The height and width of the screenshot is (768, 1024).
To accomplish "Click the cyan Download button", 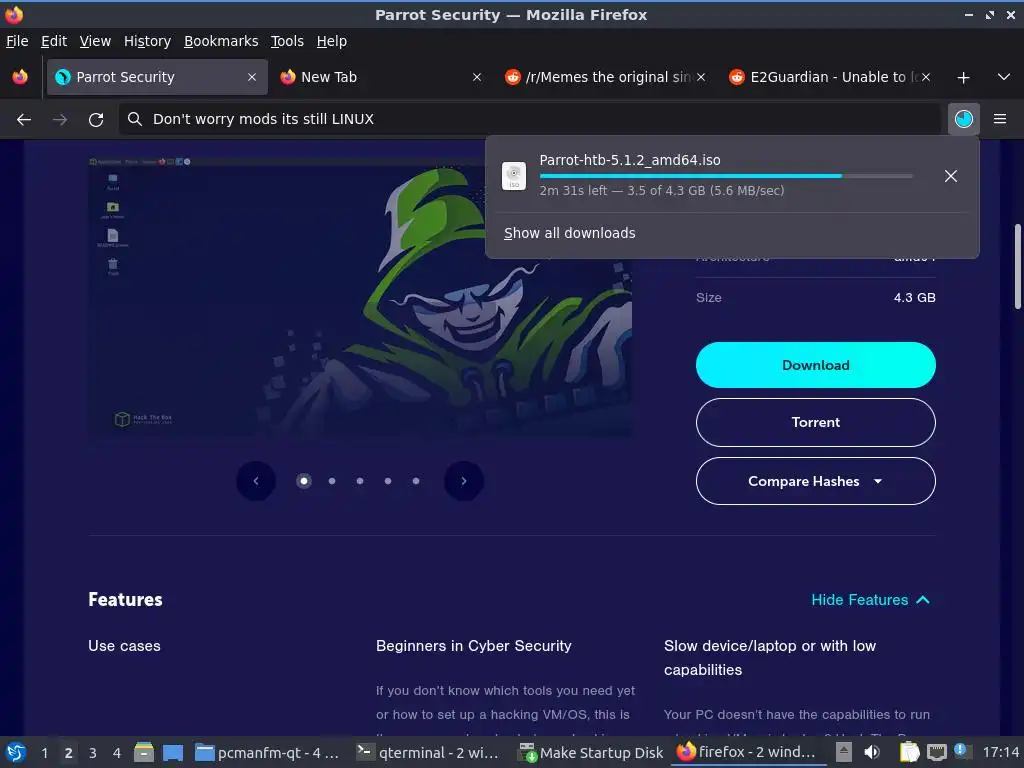I will click(816, 365).
